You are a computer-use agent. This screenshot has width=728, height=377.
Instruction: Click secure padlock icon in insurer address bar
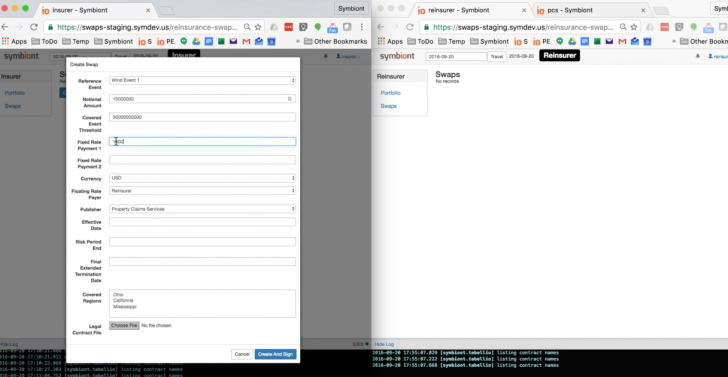coord(51,27)
